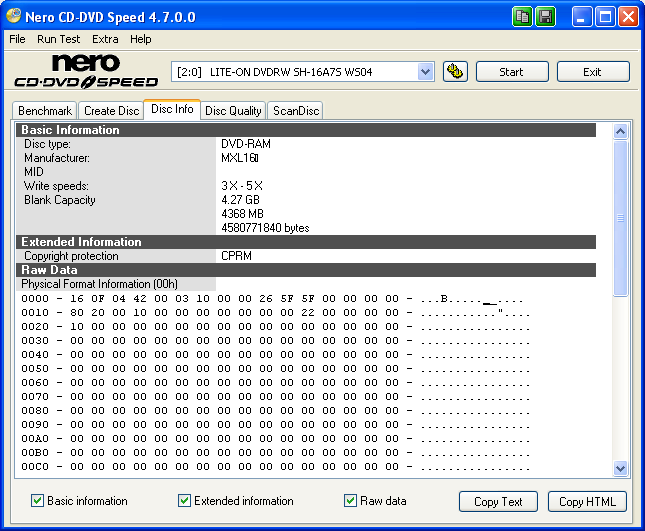The height and width of the screenshot is (531, 645).
Task: Switch to the Create Disc tab
Action: [111, 111]
